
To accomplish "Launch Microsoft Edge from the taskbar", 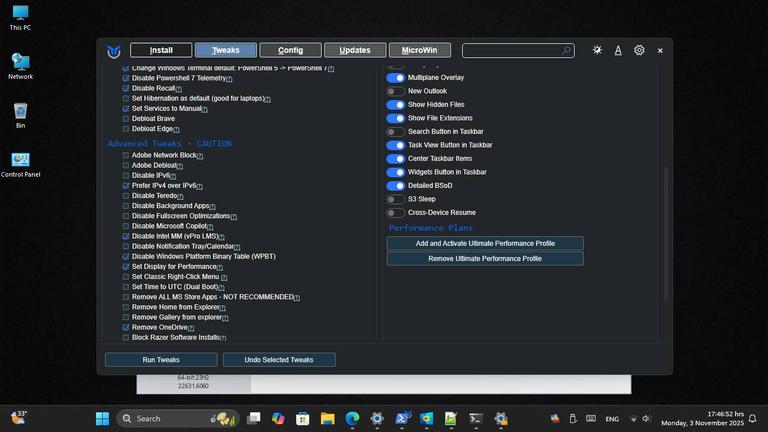I will 352,418.
